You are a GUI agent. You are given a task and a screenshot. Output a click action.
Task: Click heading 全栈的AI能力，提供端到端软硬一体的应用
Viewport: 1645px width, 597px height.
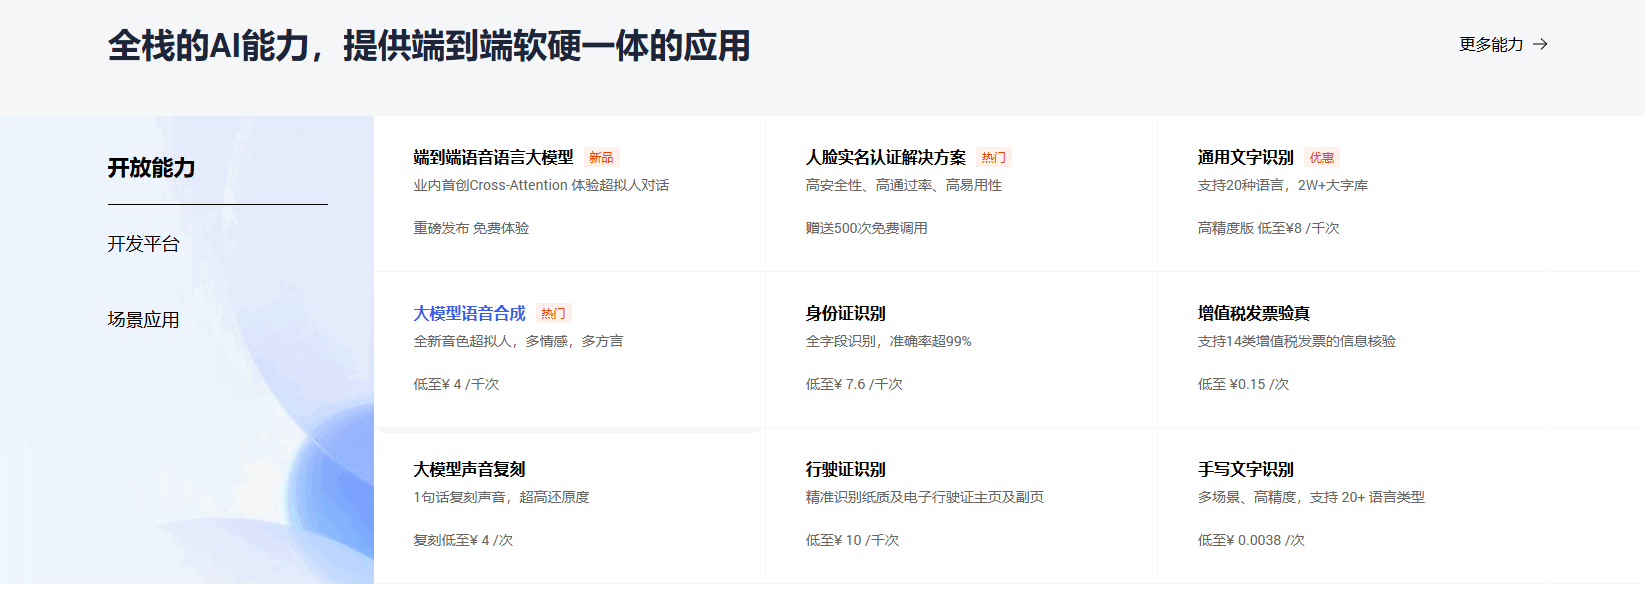[429, 46]
